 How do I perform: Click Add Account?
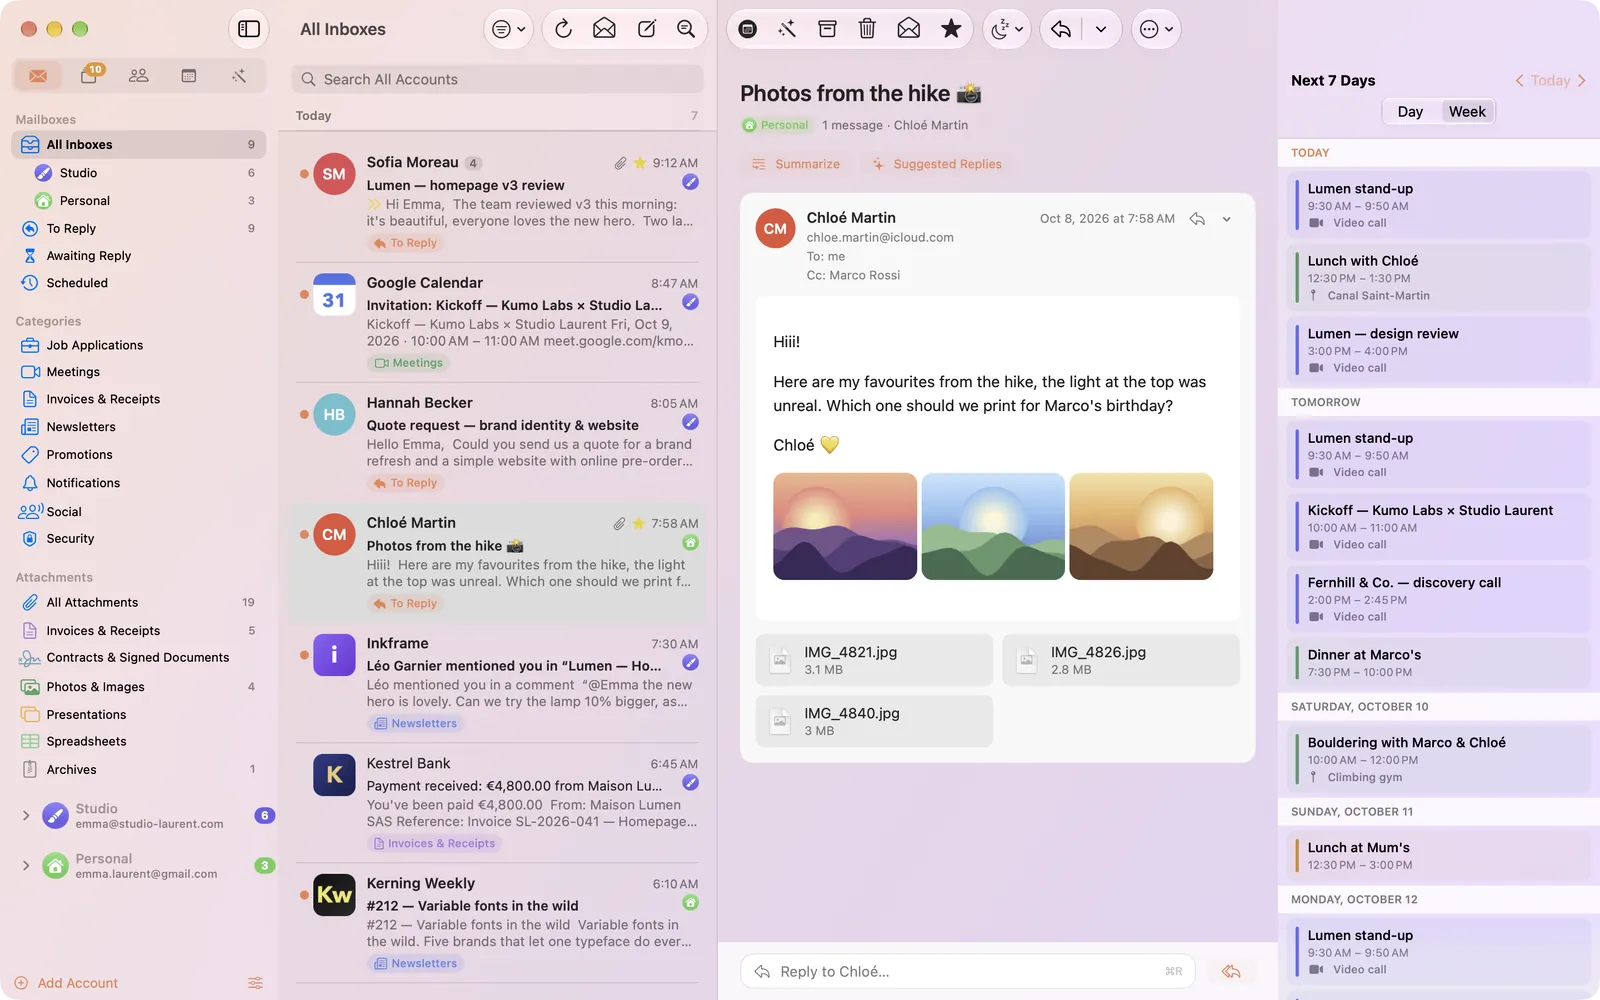pos(66,983)
